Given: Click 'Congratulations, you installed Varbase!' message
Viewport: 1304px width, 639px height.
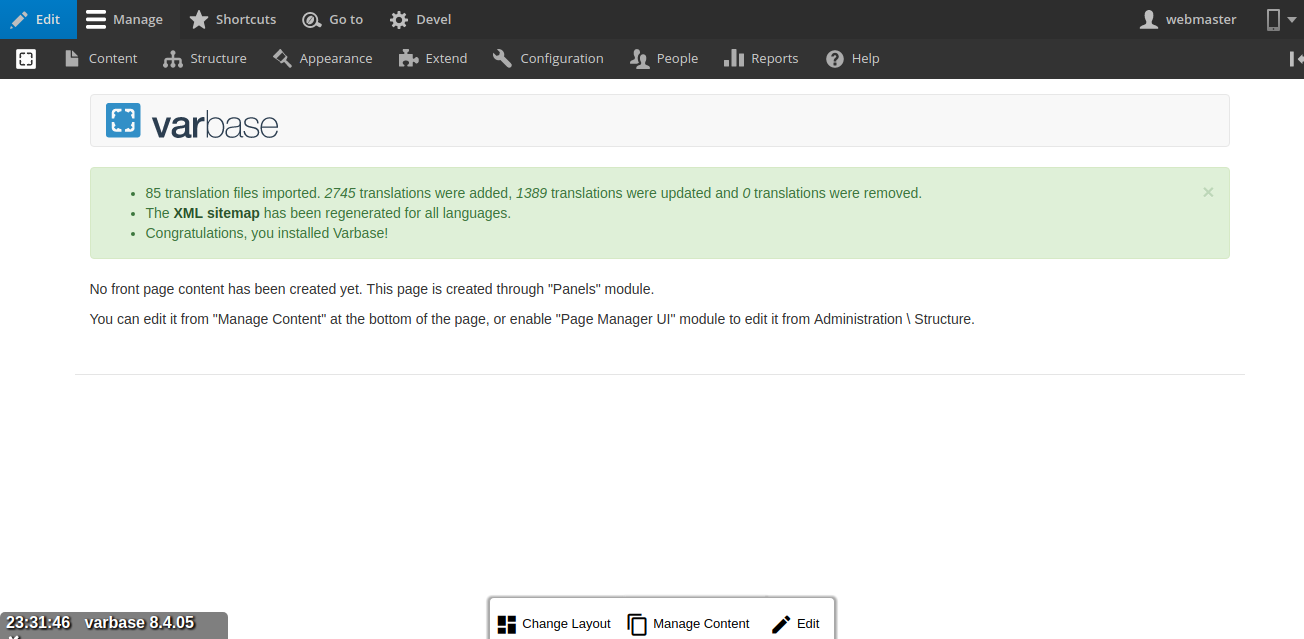Looking at the screenshot, I should tap(267, 233).
